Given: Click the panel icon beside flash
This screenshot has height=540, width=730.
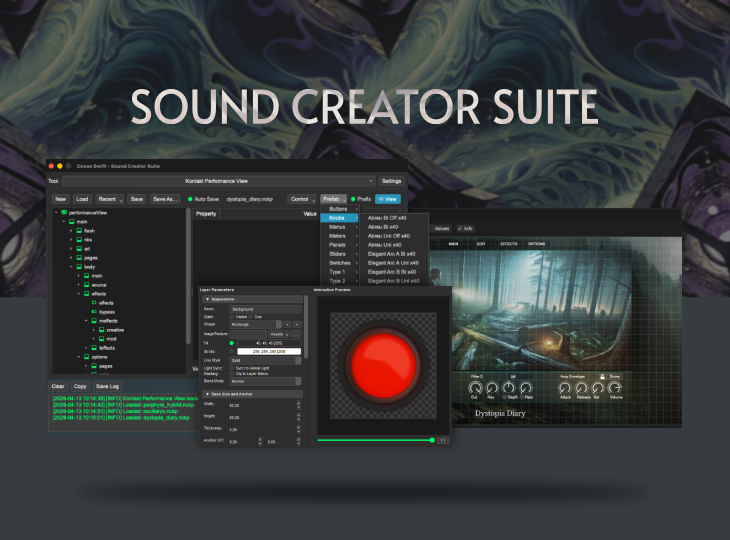Looking at the screenshot, I should [x=79, y=231].
